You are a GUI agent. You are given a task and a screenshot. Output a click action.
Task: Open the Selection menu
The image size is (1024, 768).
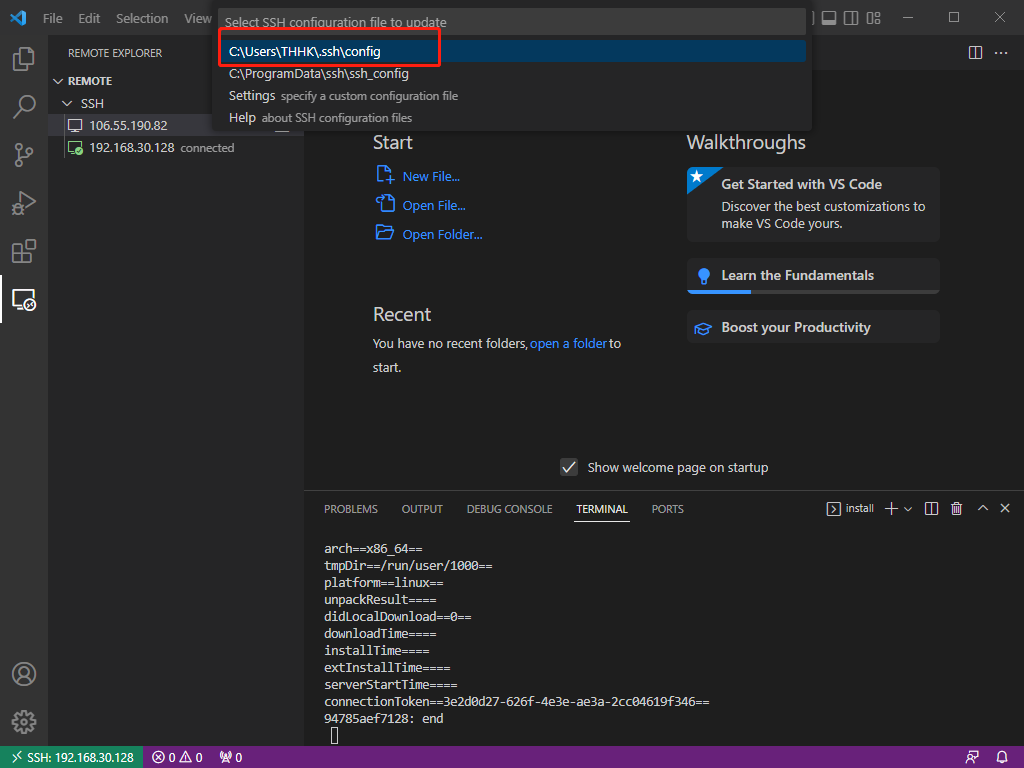pyautogui.click(x=142, y=18)
